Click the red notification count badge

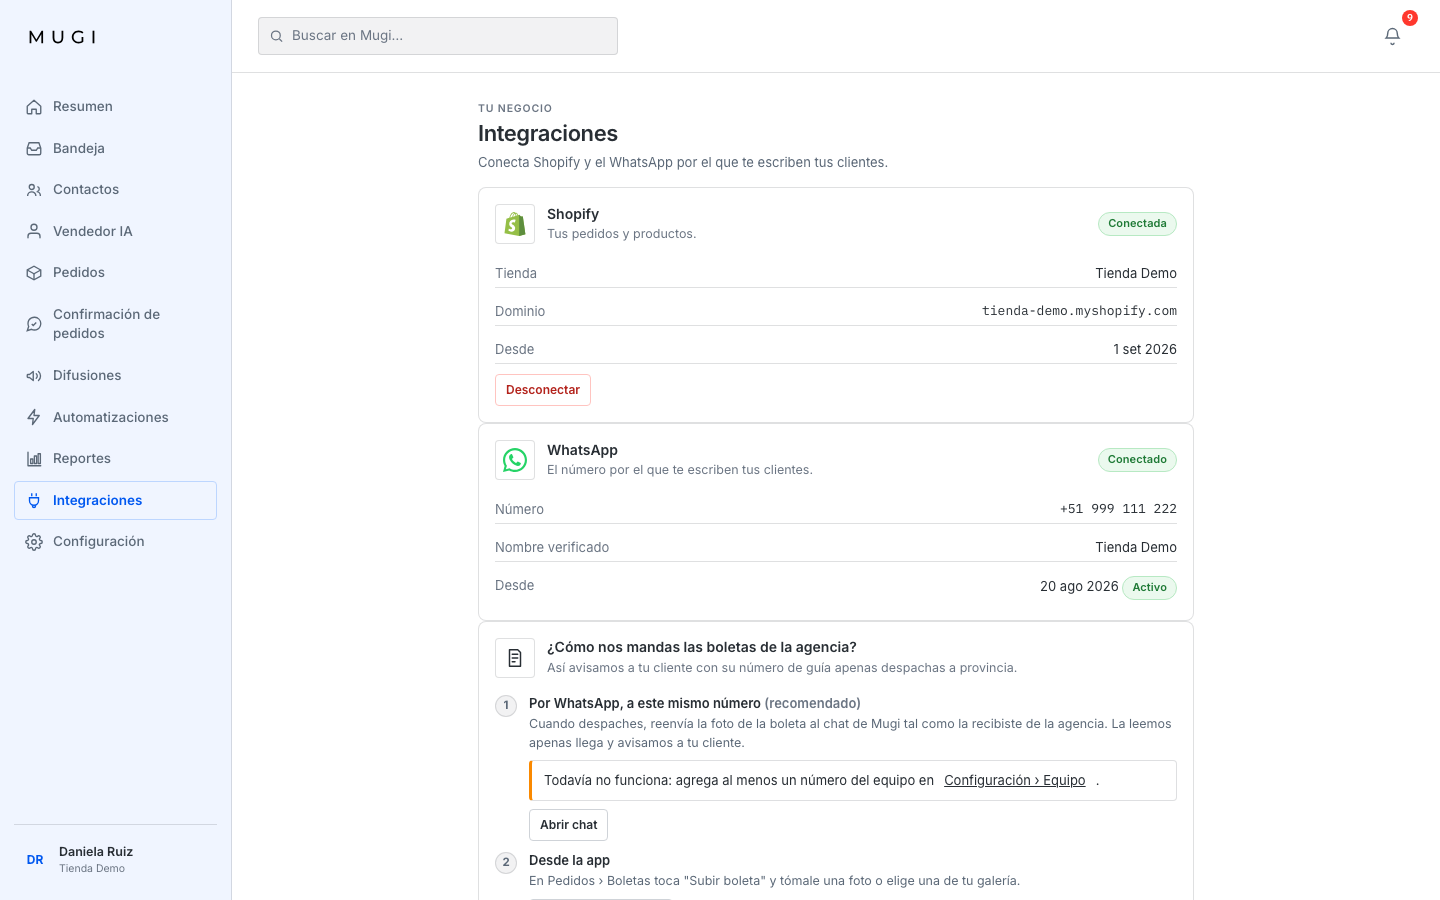point(1410,18)
